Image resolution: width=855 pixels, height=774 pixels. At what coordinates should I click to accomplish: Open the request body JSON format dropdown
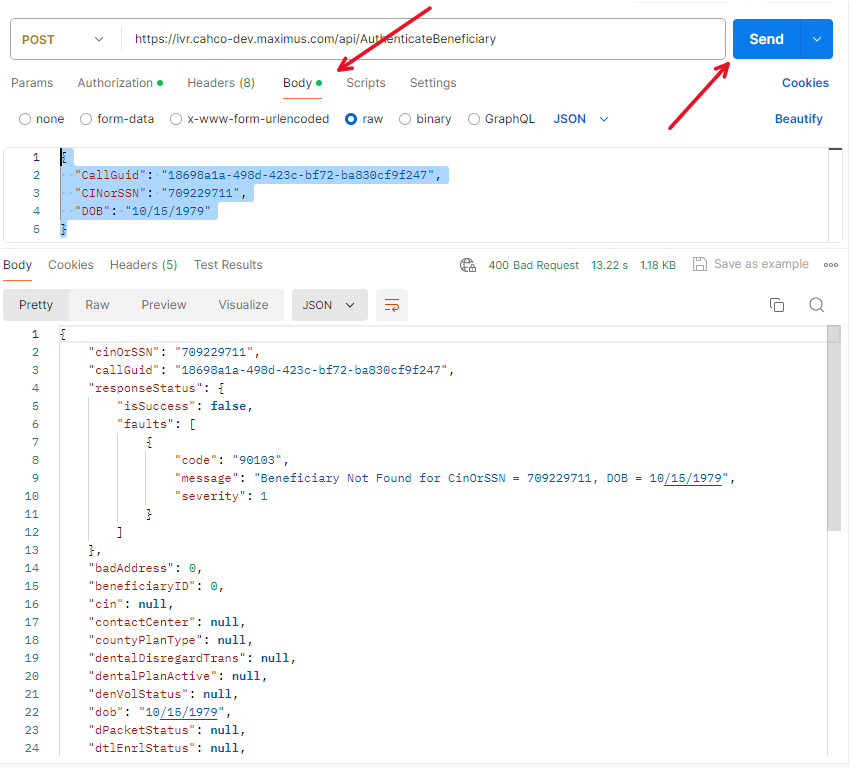coord(581,119)
